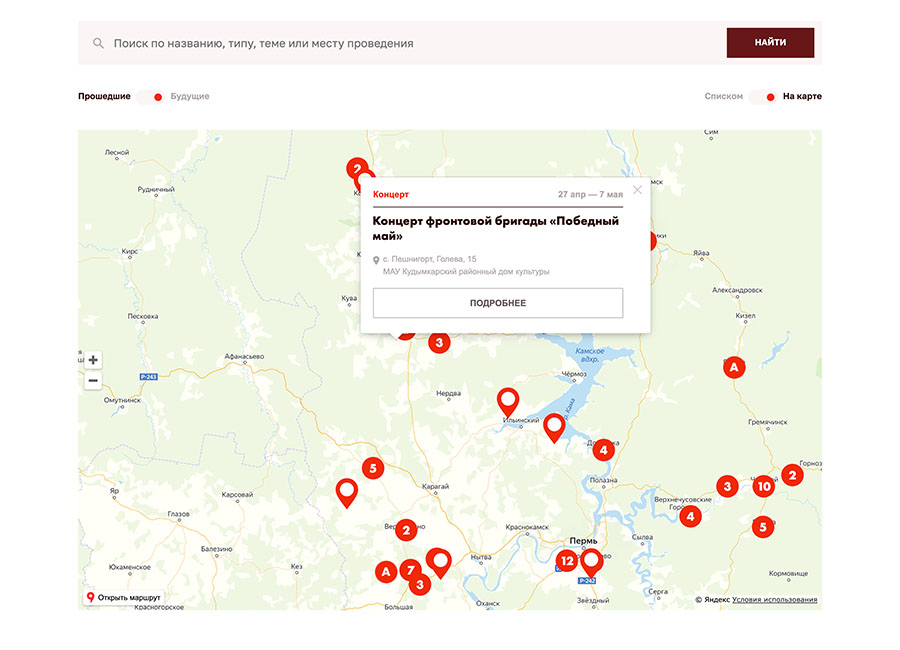Show Будущие upcoming events
The width and height of the screenshot is (900, 650).
[x=190, y=97]
